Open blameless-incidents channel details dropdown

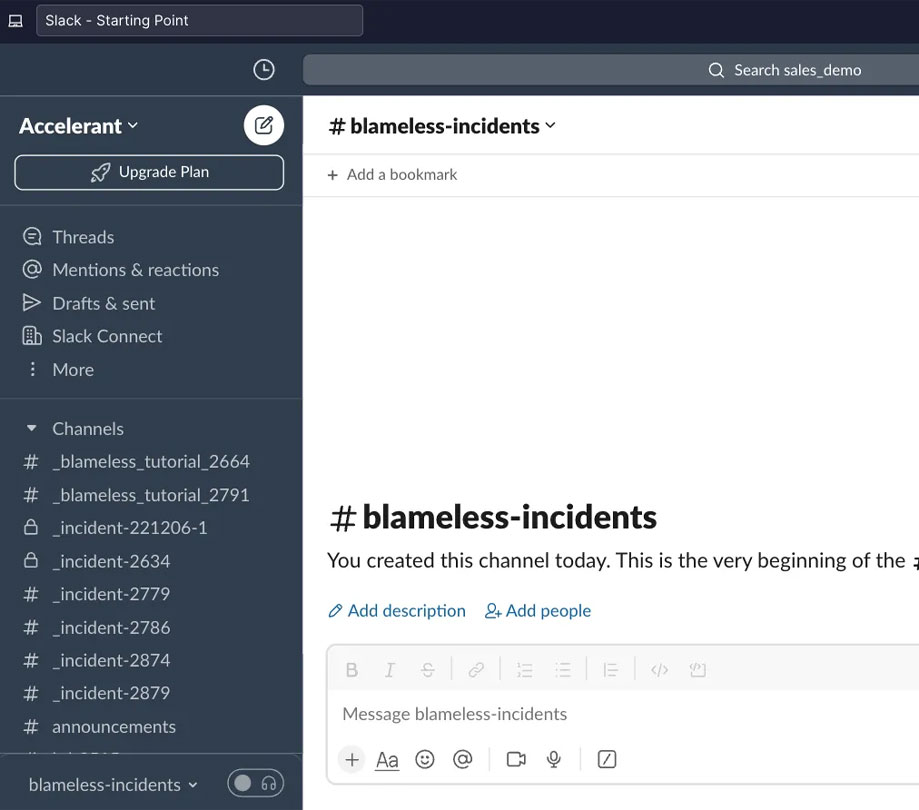coord(442,126)
